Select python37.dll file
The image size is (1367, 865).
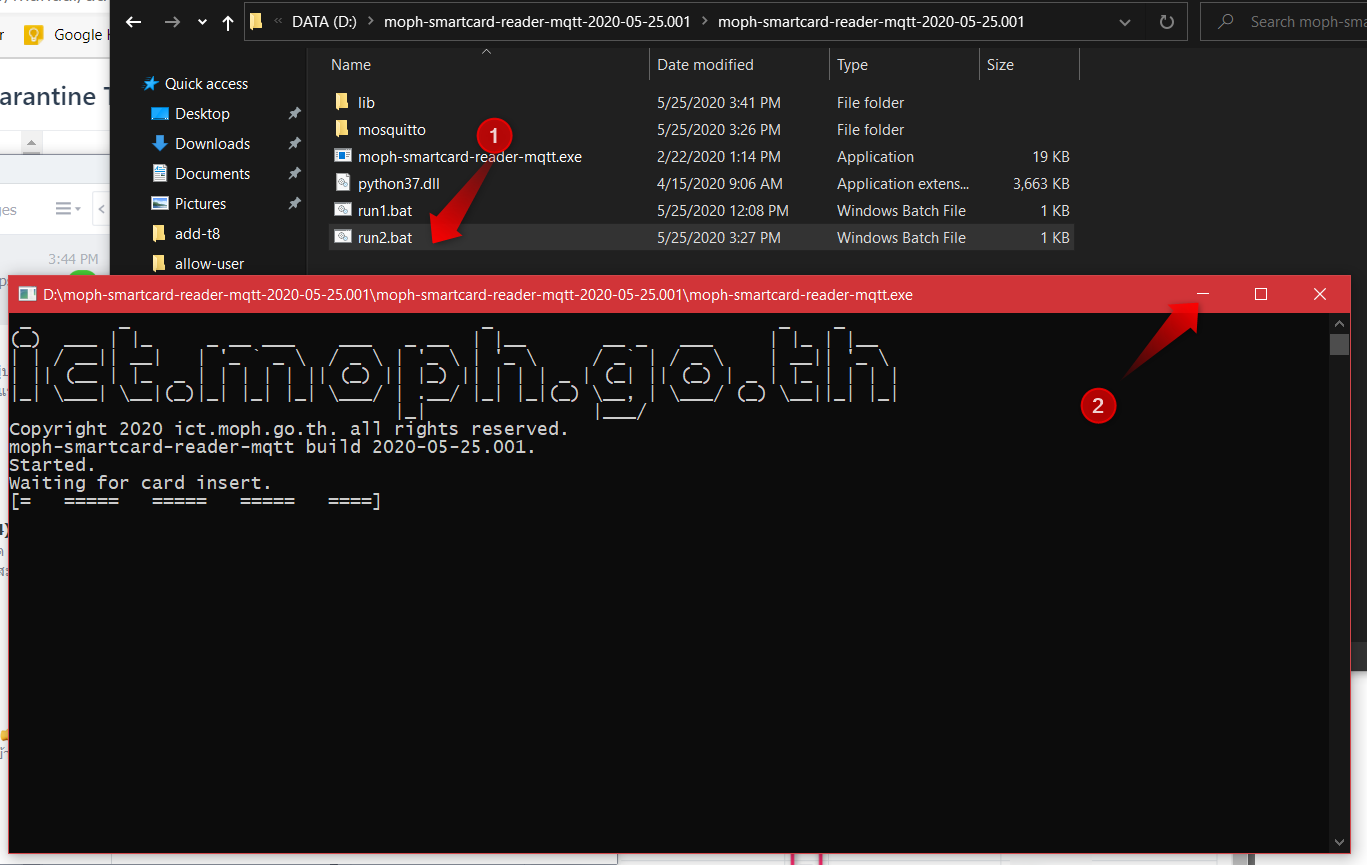399,184
